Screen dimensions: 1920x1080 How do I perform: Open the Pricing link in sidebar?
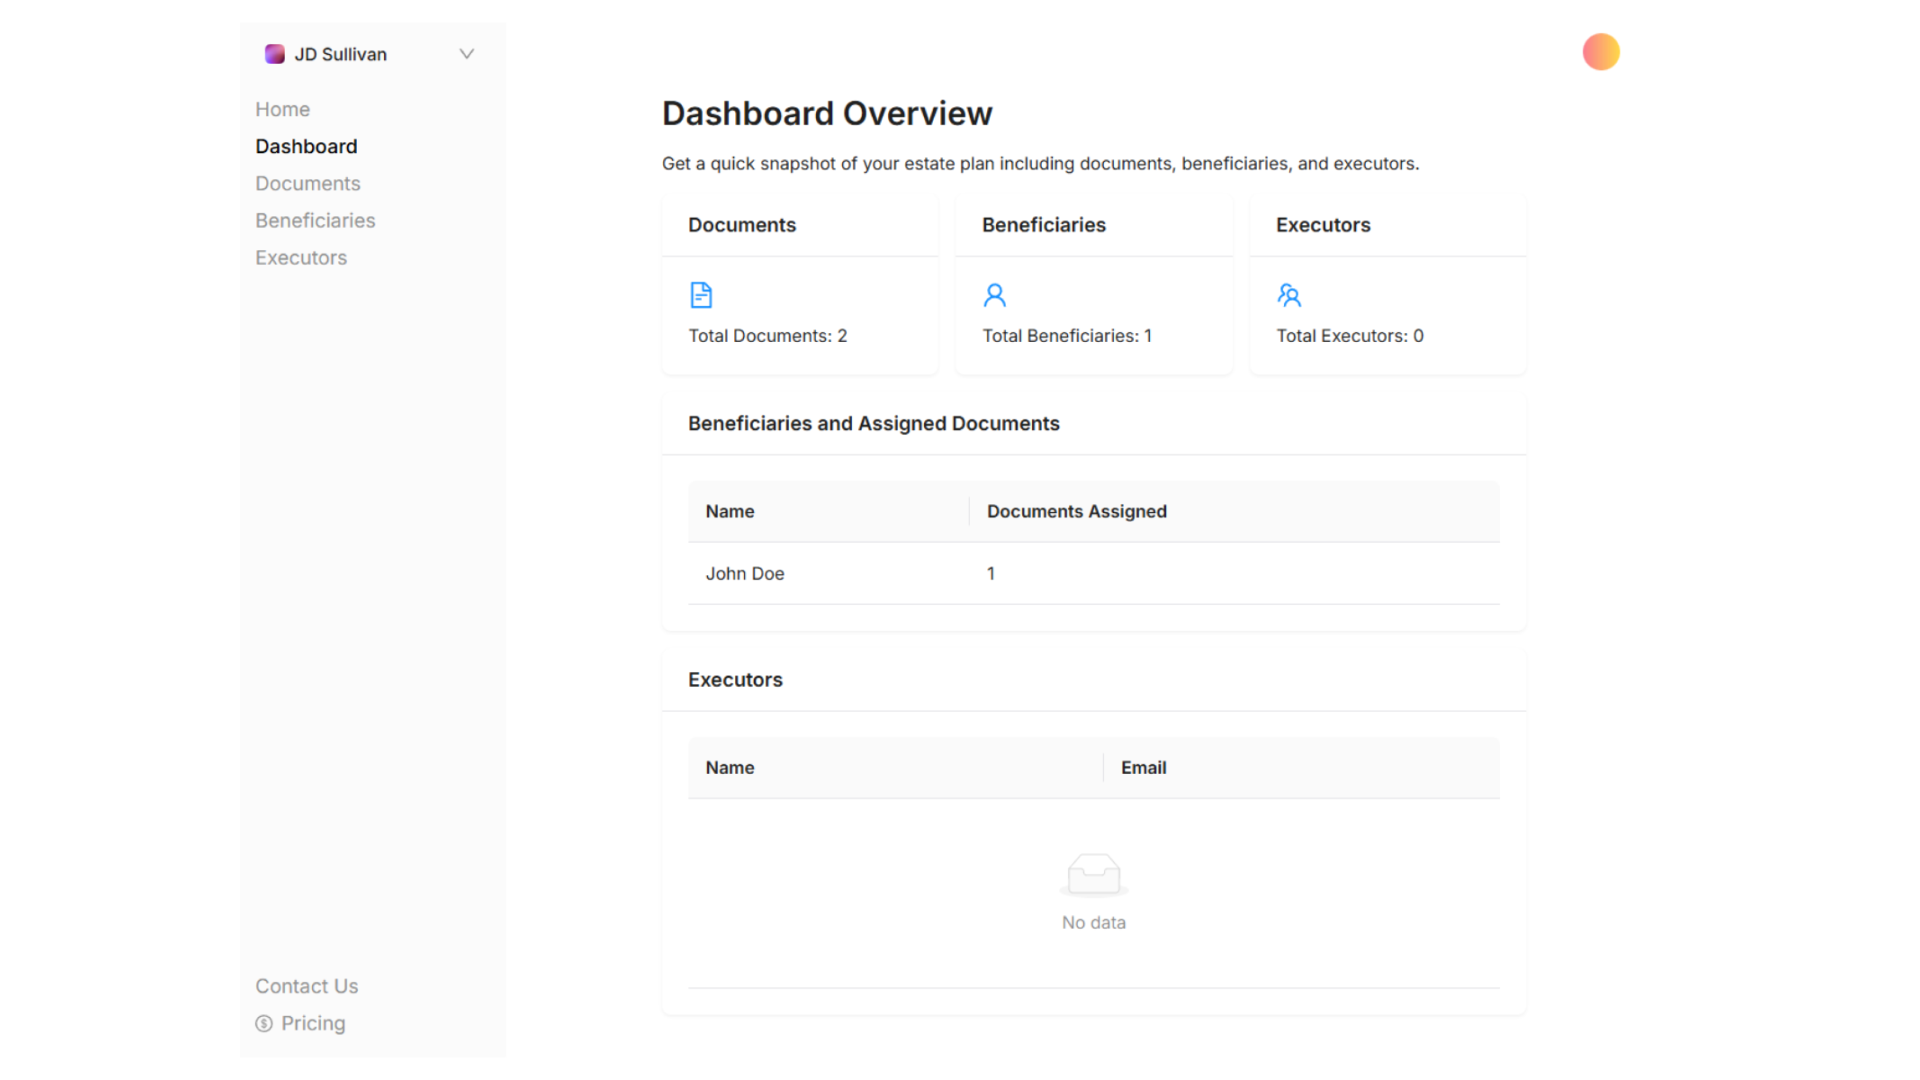click(313, 1023)
